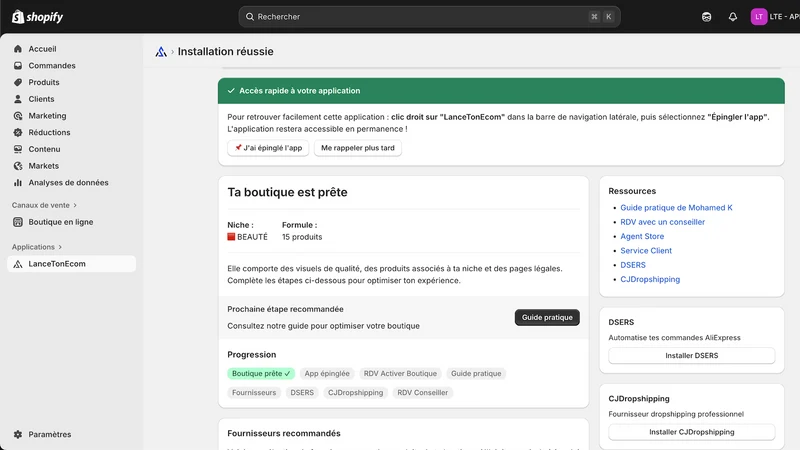Screen dimensions: 800x450
Task: Open the Sidekick assistant icon
Action: coord(706,17)
